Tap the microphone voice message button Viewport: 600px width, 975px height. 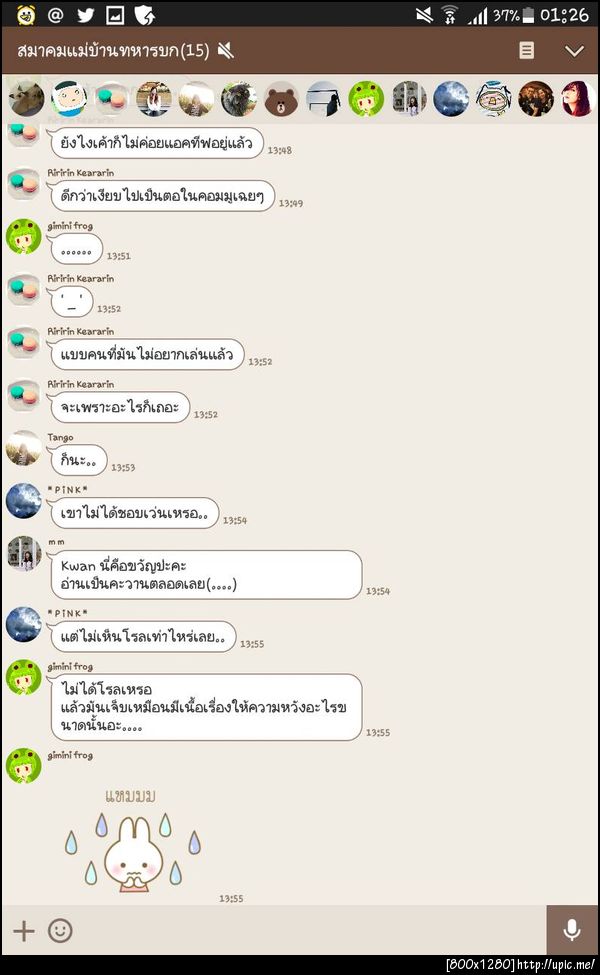pos(571,930)
